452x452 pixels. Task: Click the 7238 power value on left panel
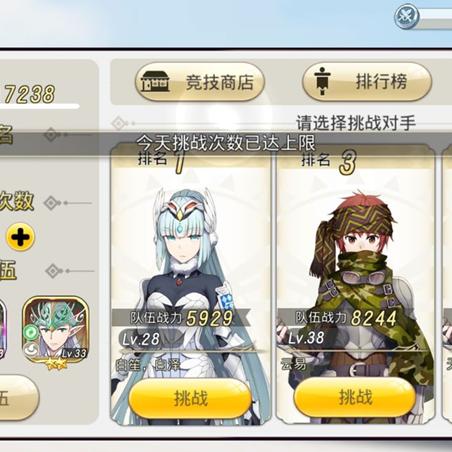point(29,94)
